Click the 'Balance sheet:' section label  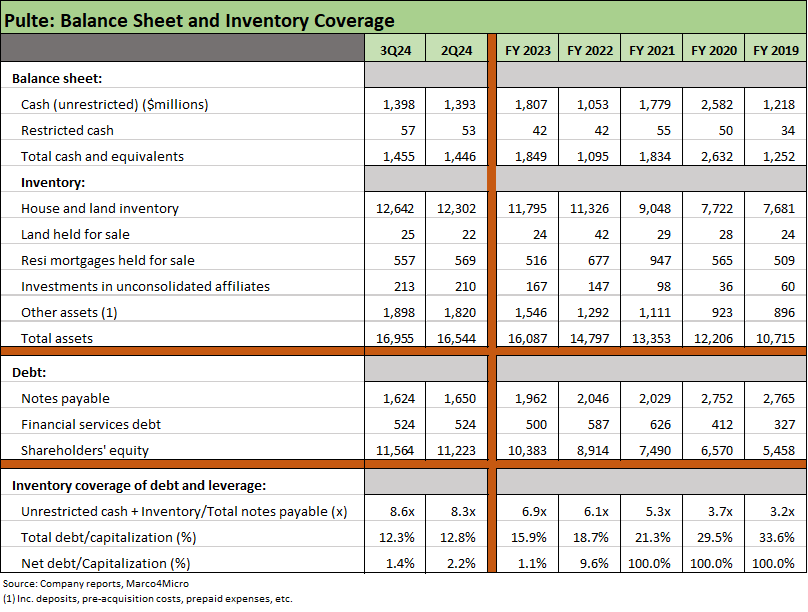(57, 78)
